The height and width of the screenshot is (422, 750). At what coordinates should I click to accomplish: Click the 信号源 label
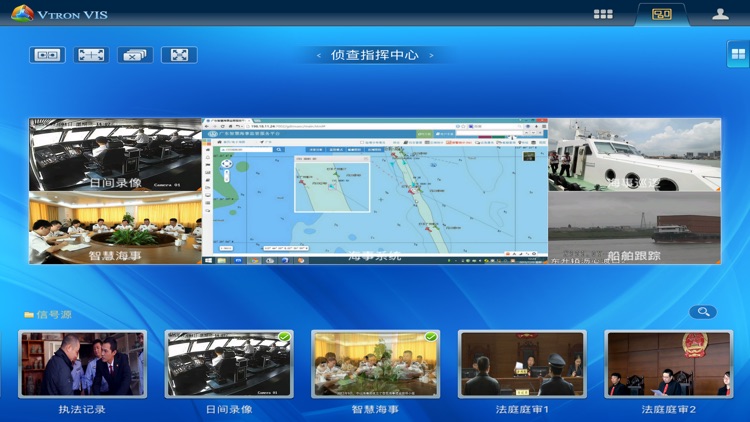(x=54, y=314)
